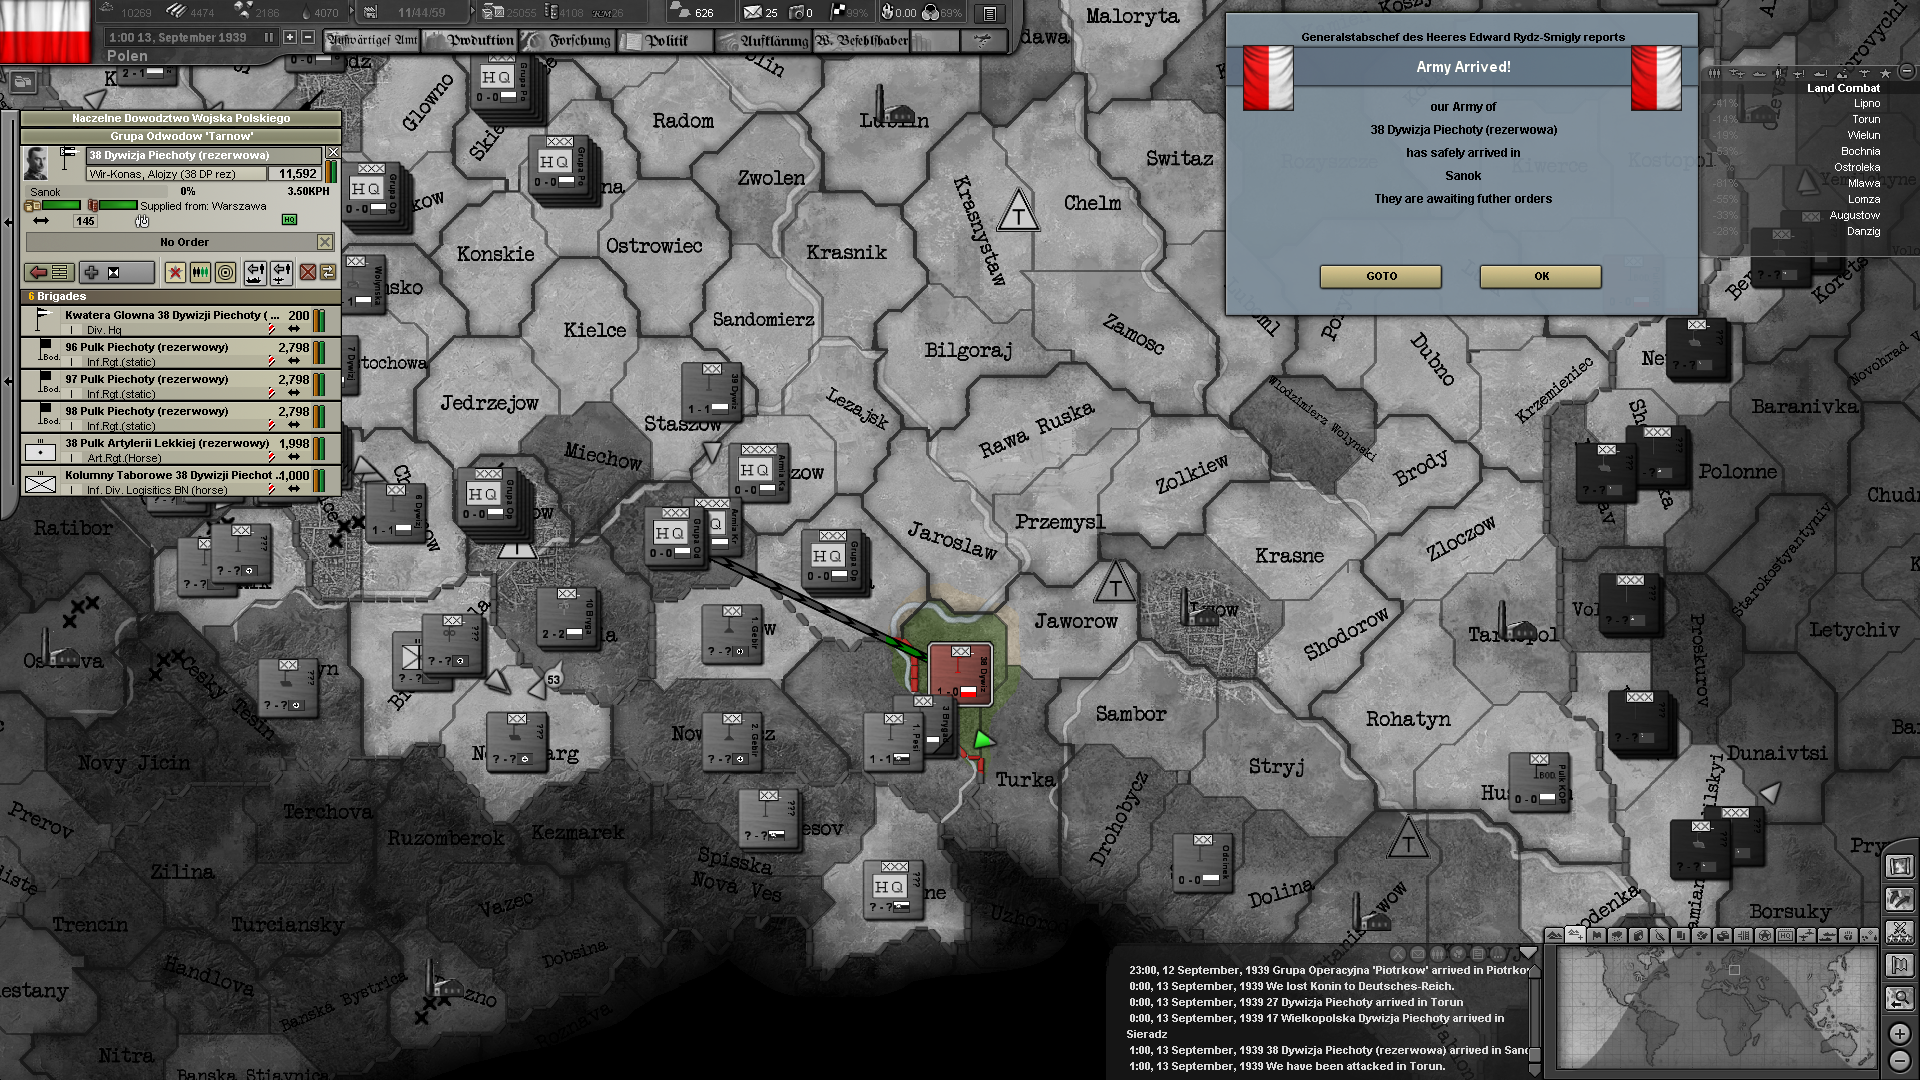
Task: Open the Politik tab
Action: pos(665,41)
